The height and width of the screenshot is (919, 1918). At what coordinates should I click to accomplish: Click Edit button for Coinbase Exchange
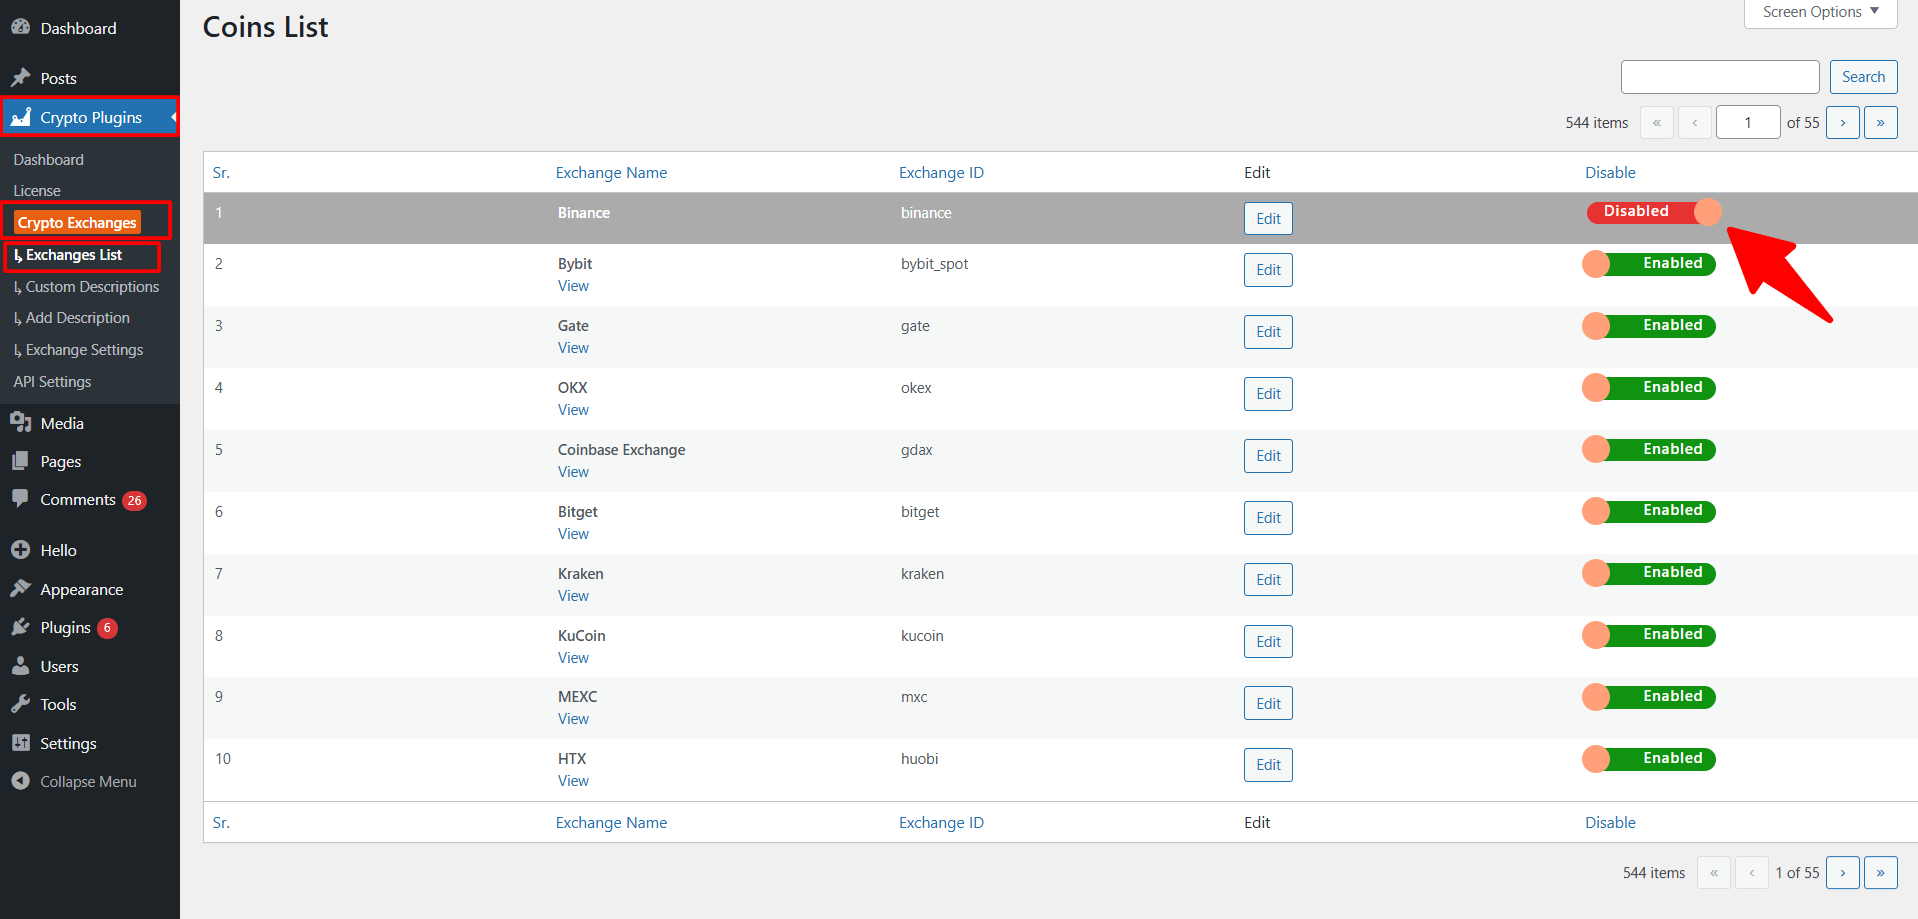click(1268, 456)
